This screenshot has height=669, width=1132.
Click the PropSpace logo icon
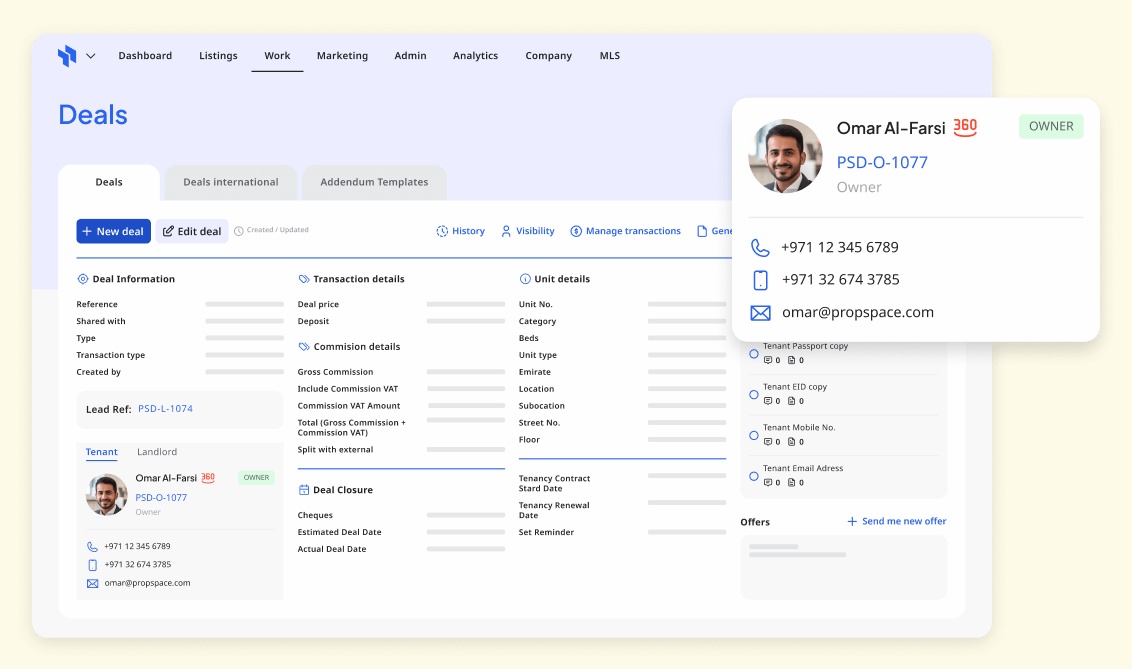(x=67, y=56)
